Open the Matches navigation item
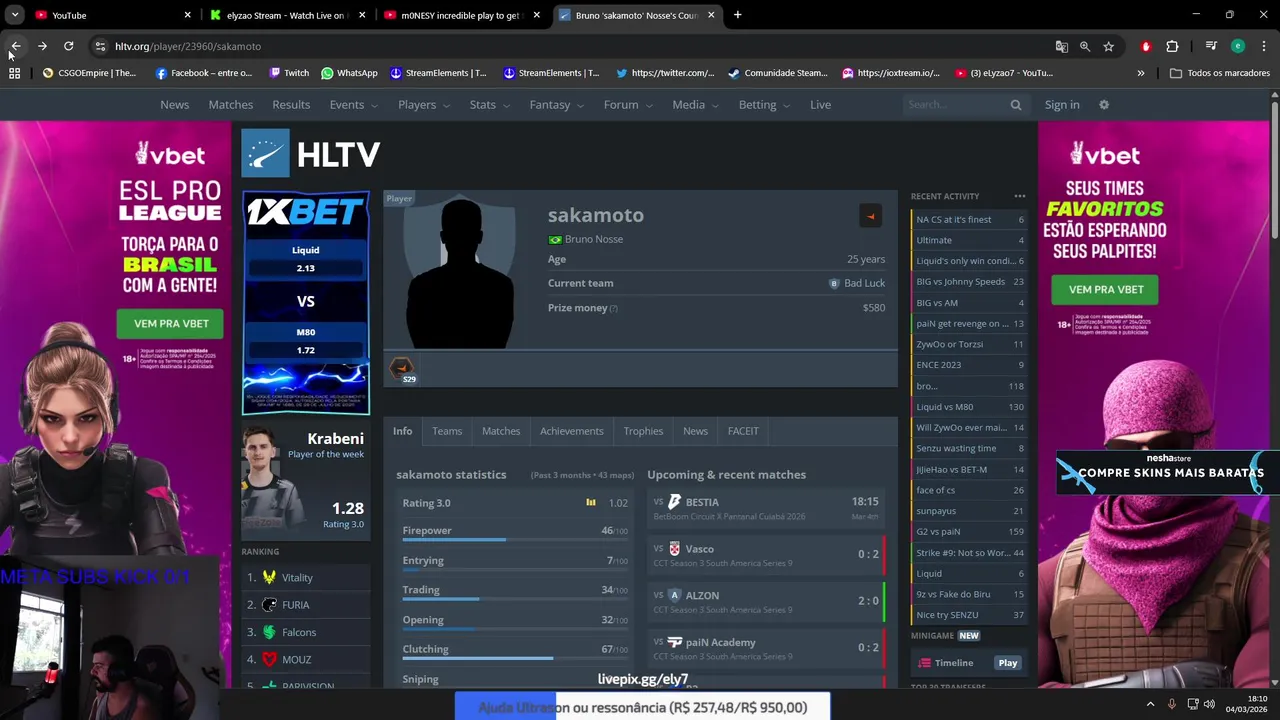Image resolution: width=1280 pixels, height=720 pixels. coord(231,105)
